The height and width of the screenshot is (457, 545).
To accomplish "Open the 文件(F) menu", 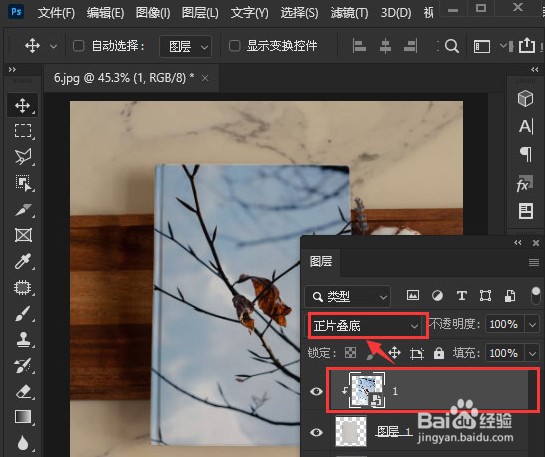I will point(56,13).
